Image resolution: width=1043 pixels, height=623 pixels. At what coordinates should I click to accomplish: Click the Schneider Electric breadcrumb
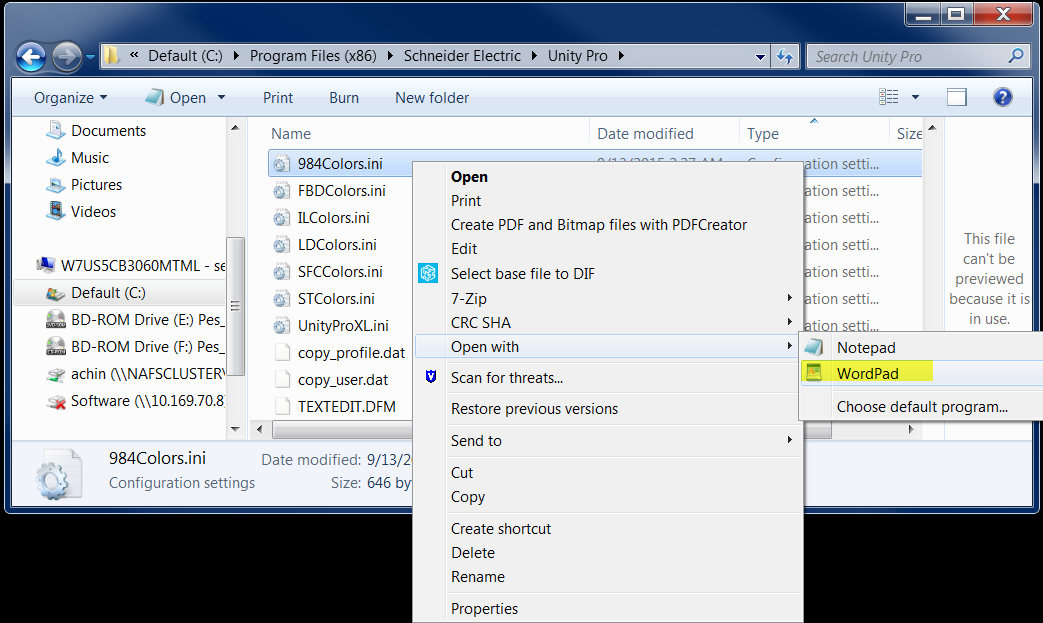462,56
